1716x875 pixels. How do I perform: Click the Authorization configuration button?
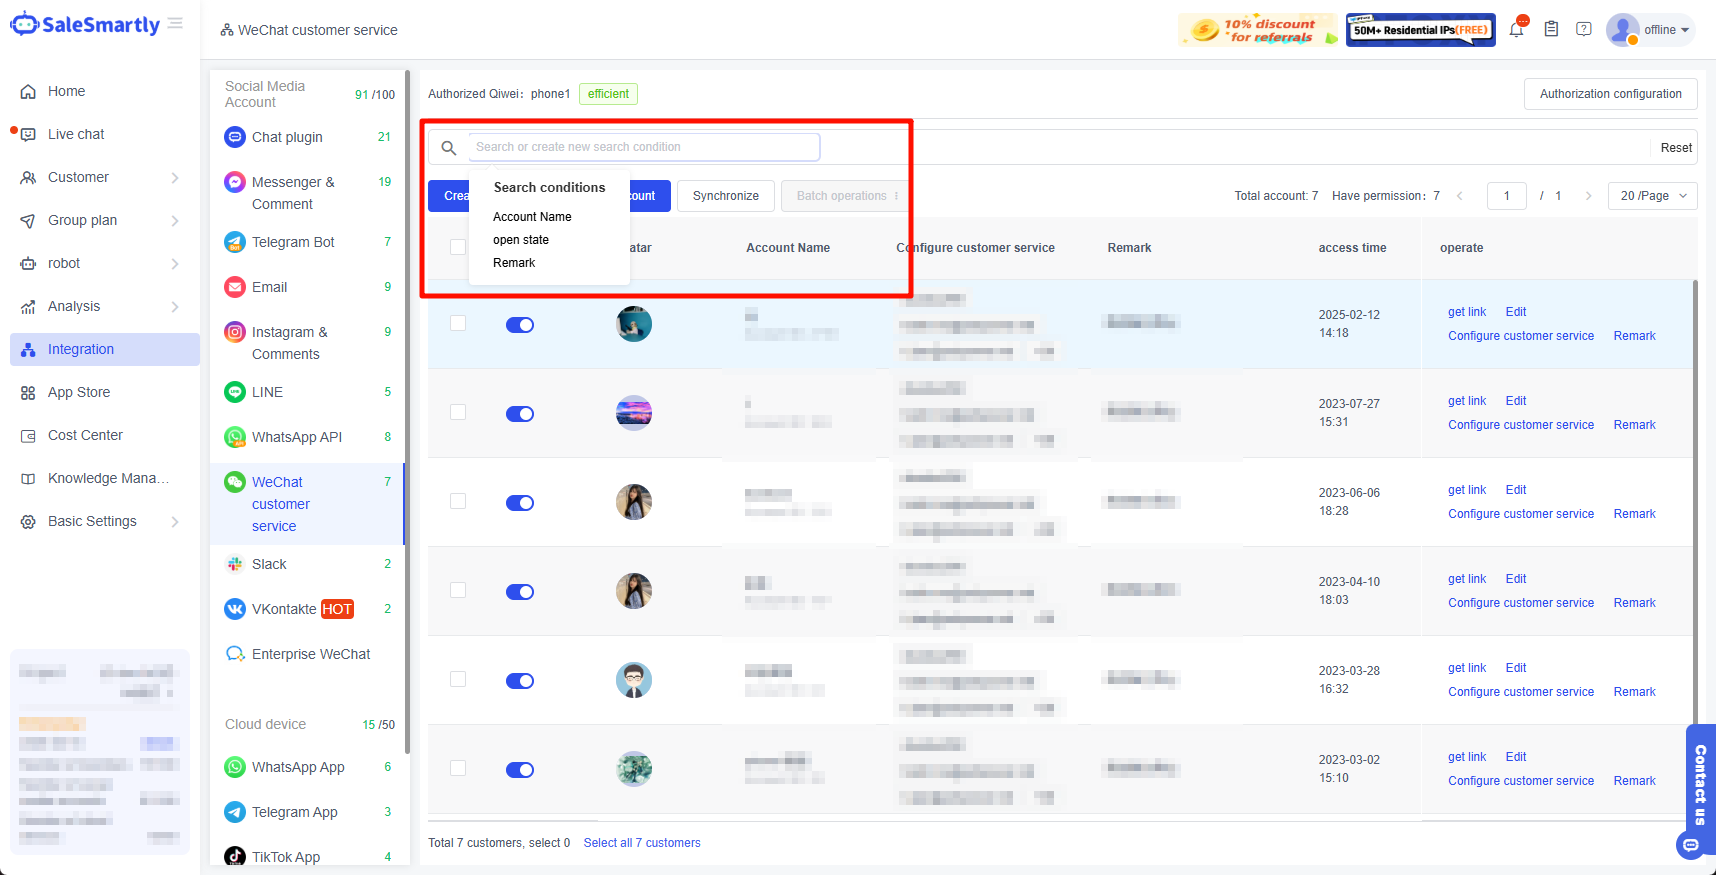pyautogui.click(x=1610, y=94)
